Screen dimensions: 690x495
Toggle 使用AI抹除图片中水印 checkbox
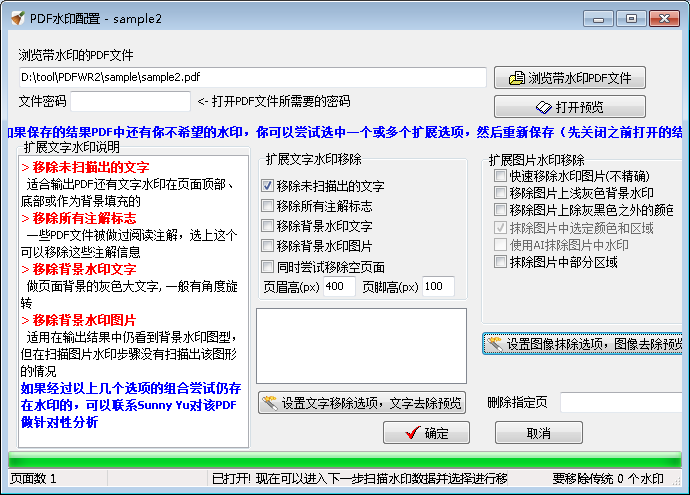point(500,245)
